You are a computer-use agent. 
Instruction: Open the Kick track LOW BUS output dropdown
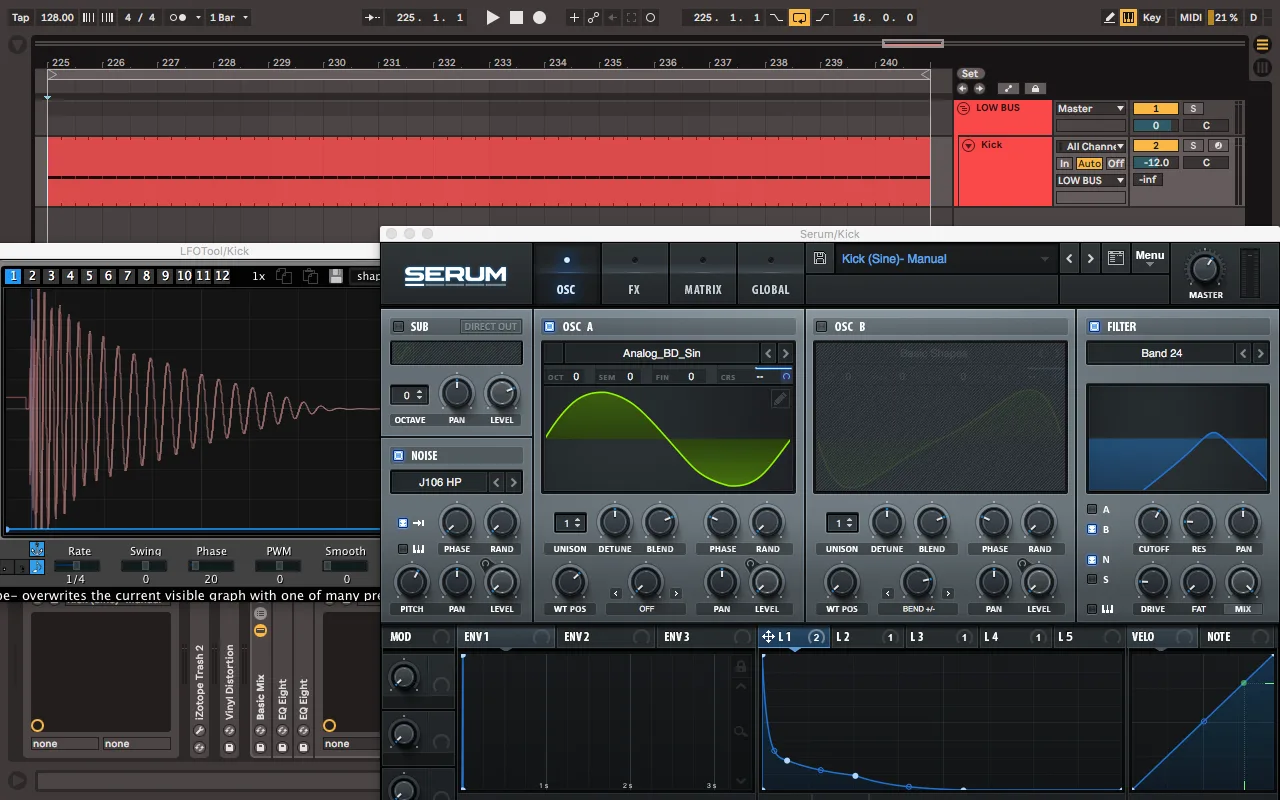pyautogui.click(x=1091, y=180)
